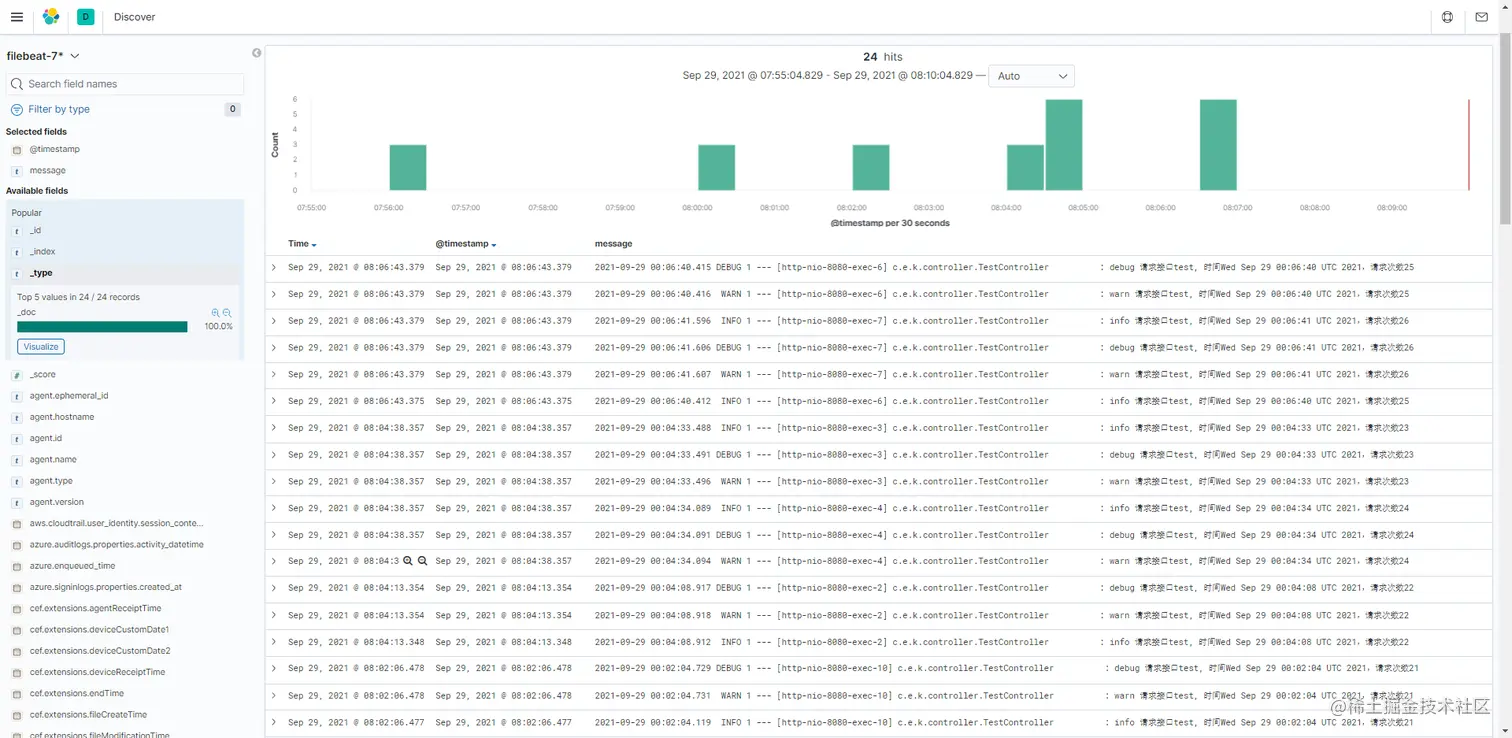Sort by @timestamp column arrow
This screenshot has height=738, width=1512.
(494, 245)
